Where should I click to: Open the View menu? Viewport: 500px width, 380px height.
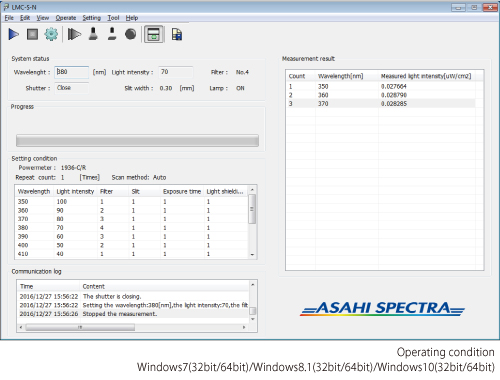click(x=43, y=18)
